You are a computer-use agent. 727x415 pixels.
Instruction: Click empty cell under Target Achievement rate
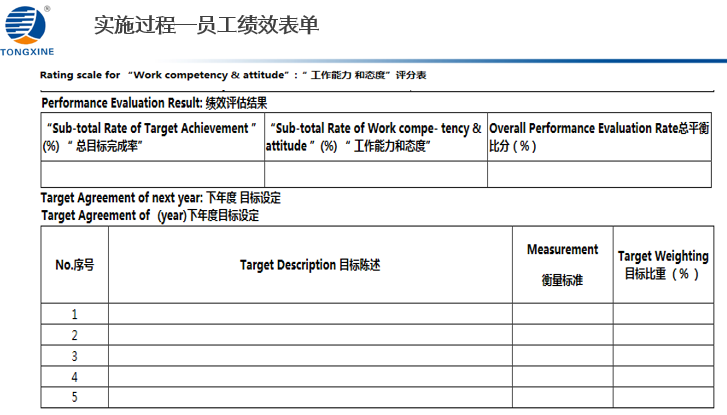click(x=152, y=174)
